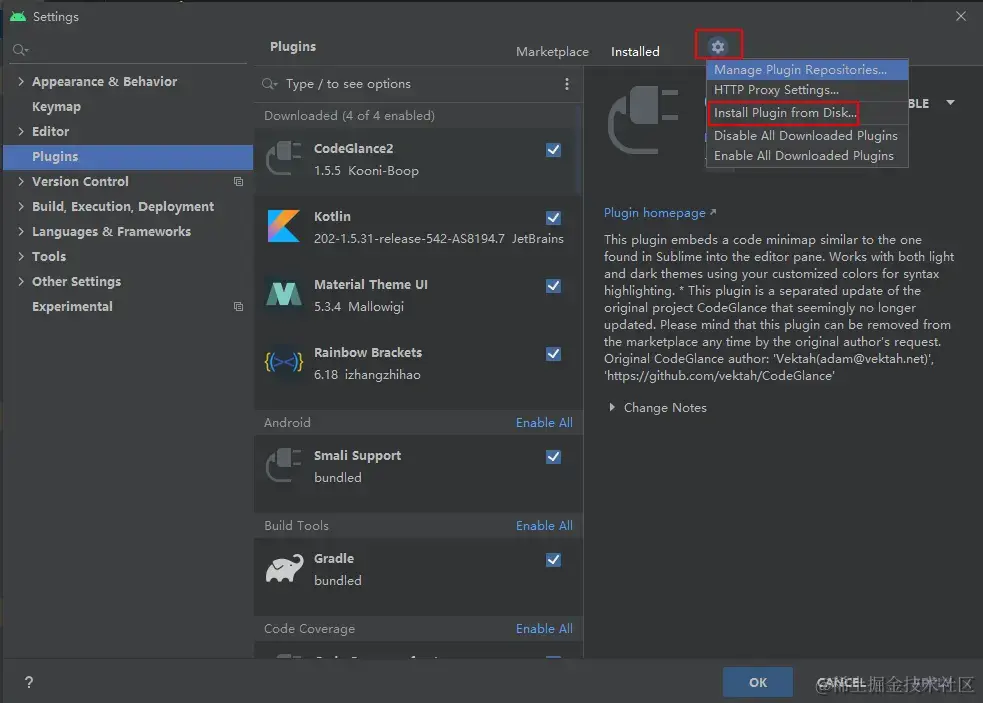Switch to the Marketplace tab
983x703 pixels.
(552, 51)
